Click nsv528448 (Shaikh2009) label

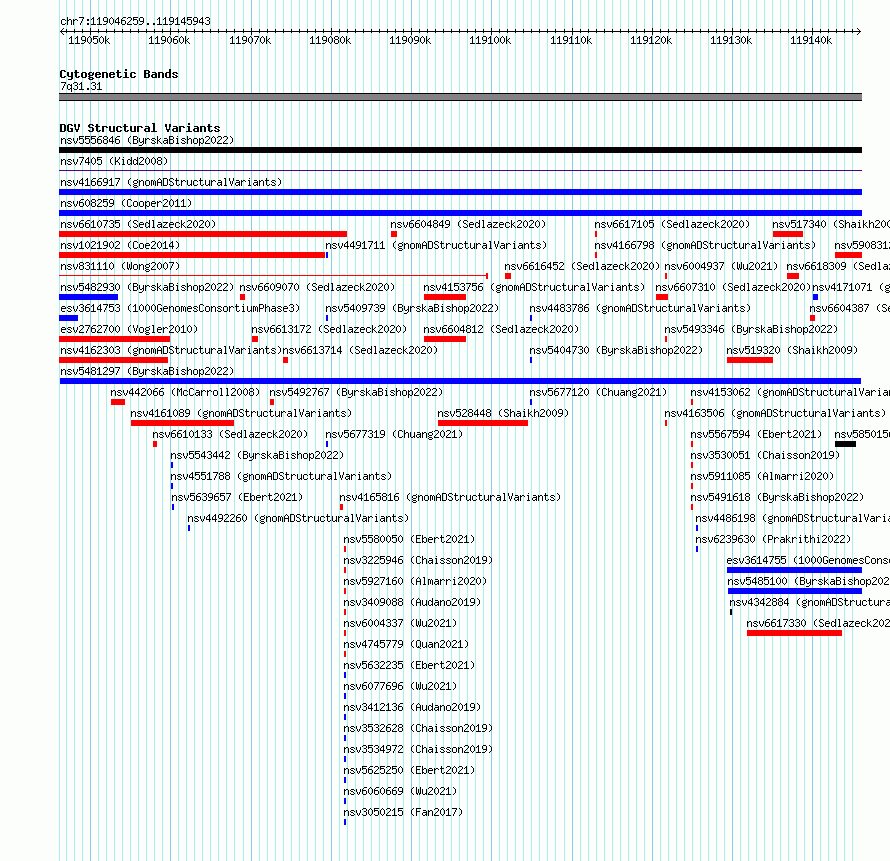tap(503, 413)
